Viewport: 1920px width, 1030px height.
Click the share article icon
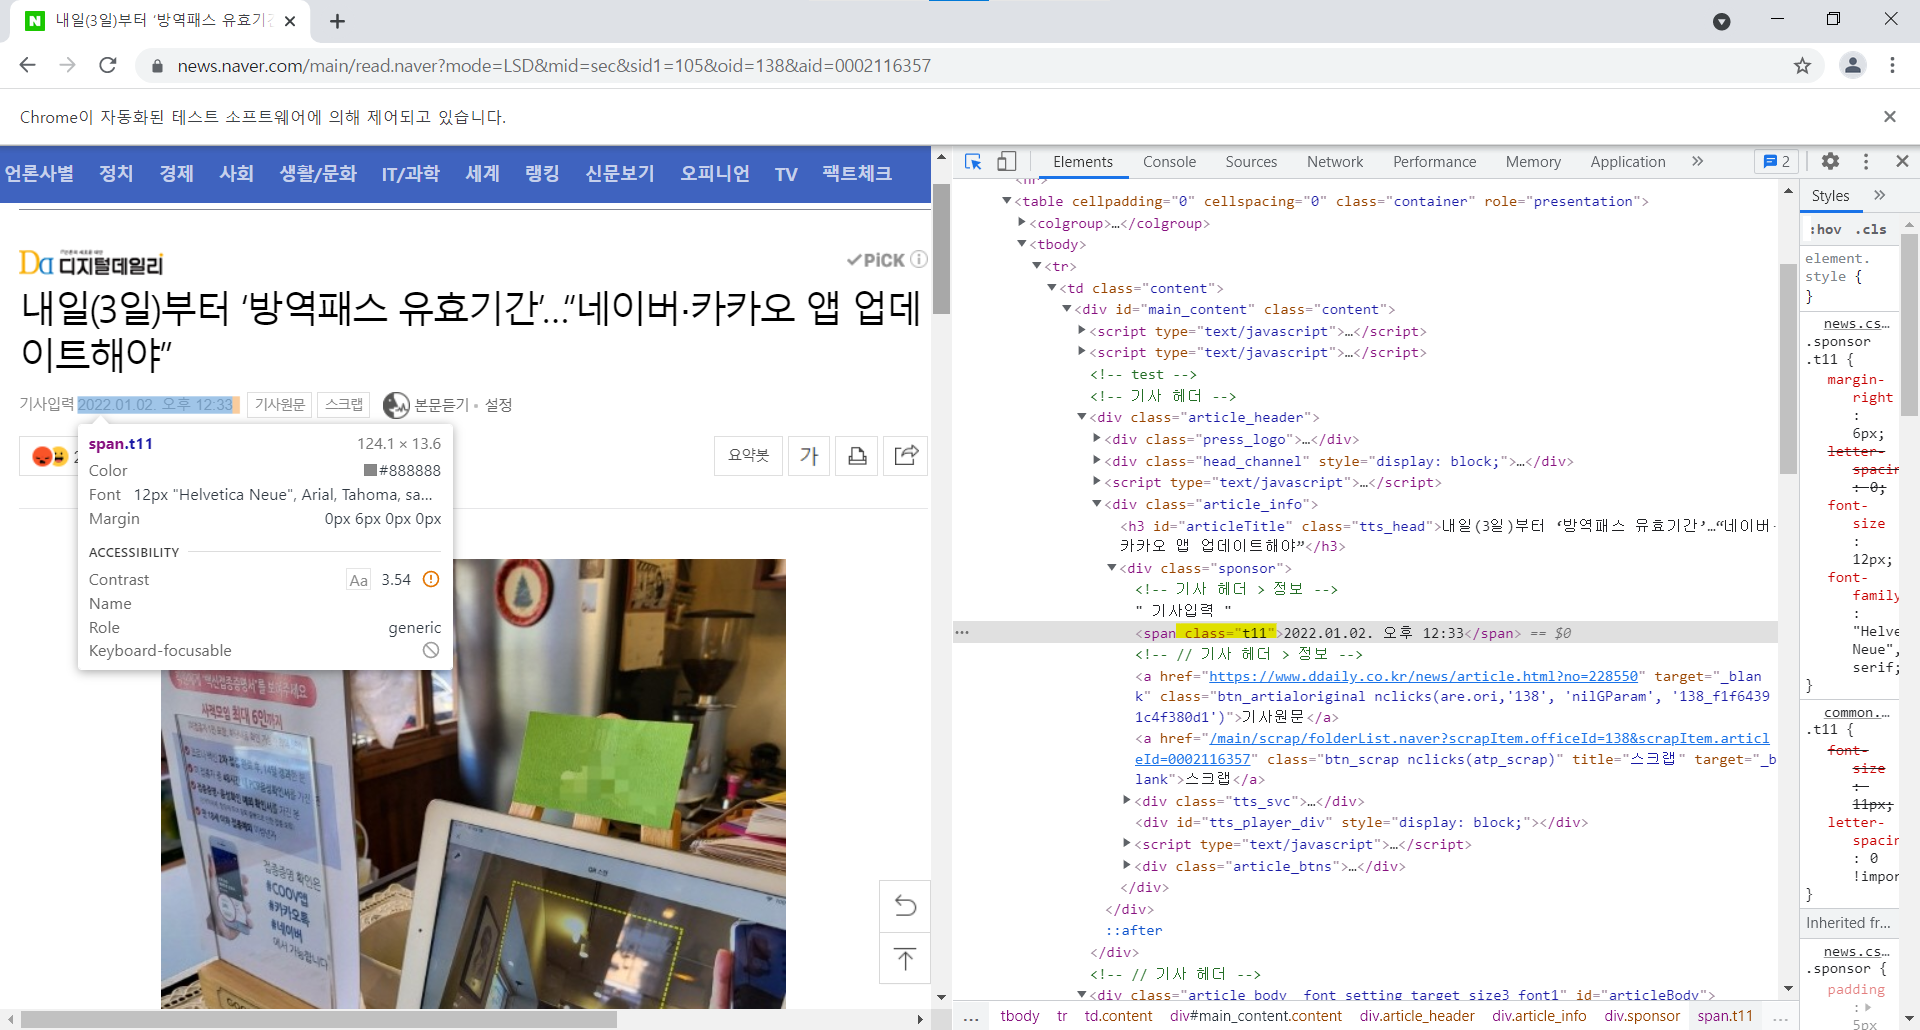click(906, 456)
